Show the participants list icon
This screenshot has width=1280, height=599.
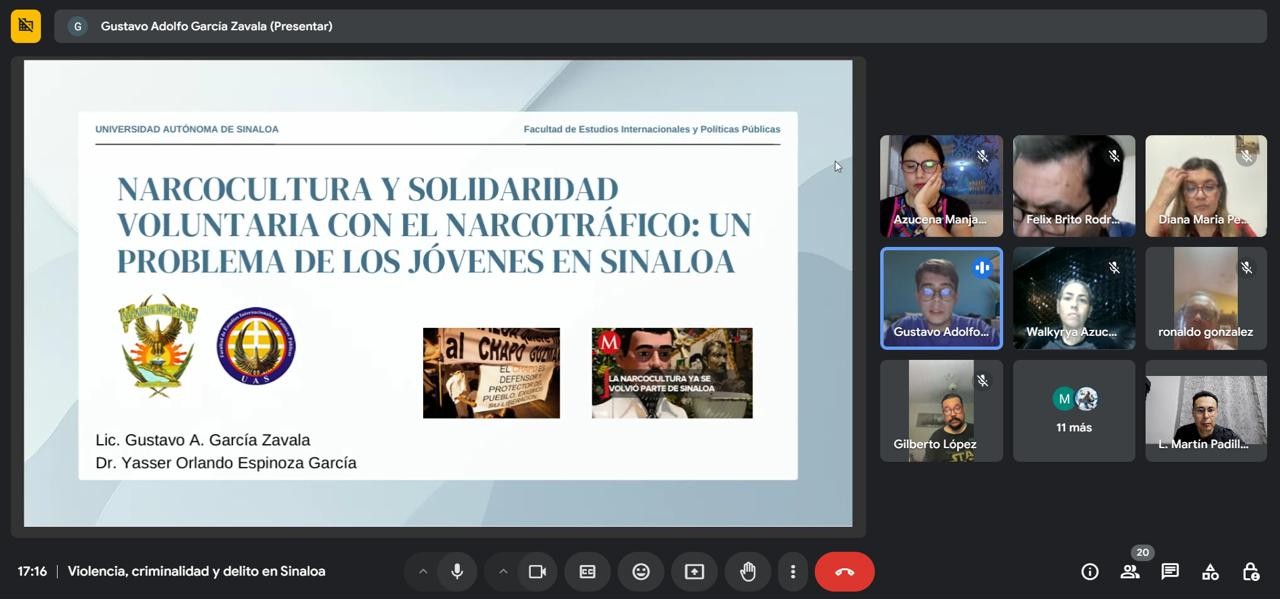click(x=1130, y=572)
